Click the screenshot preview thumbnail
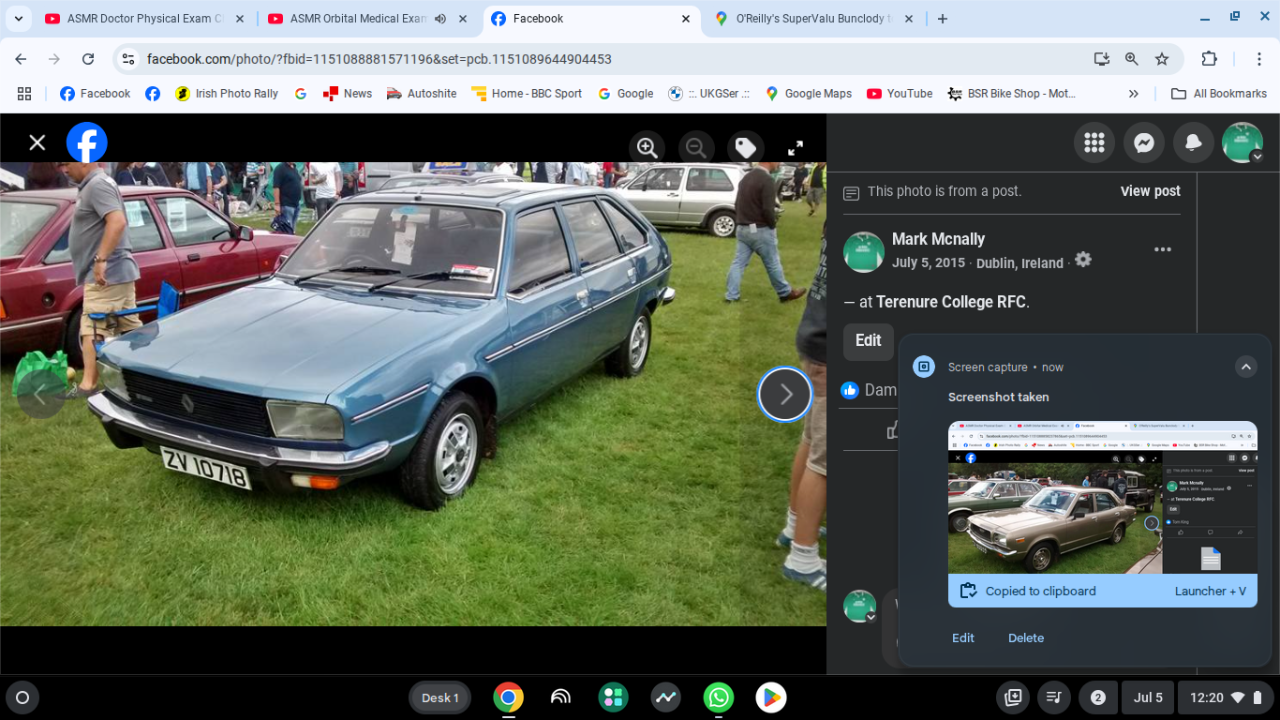The height and width of the screenshot is (720, 1280). pos(1102,497)
